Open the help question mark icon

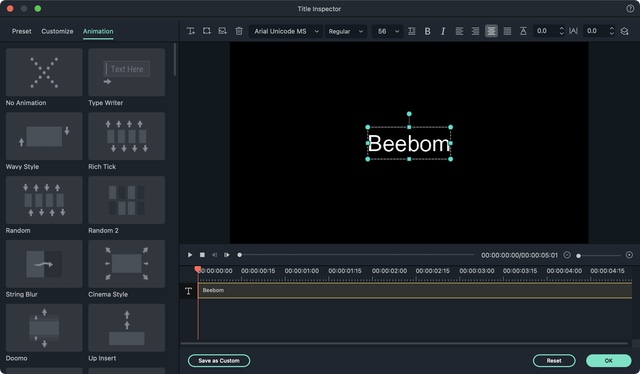click(630, 9)
